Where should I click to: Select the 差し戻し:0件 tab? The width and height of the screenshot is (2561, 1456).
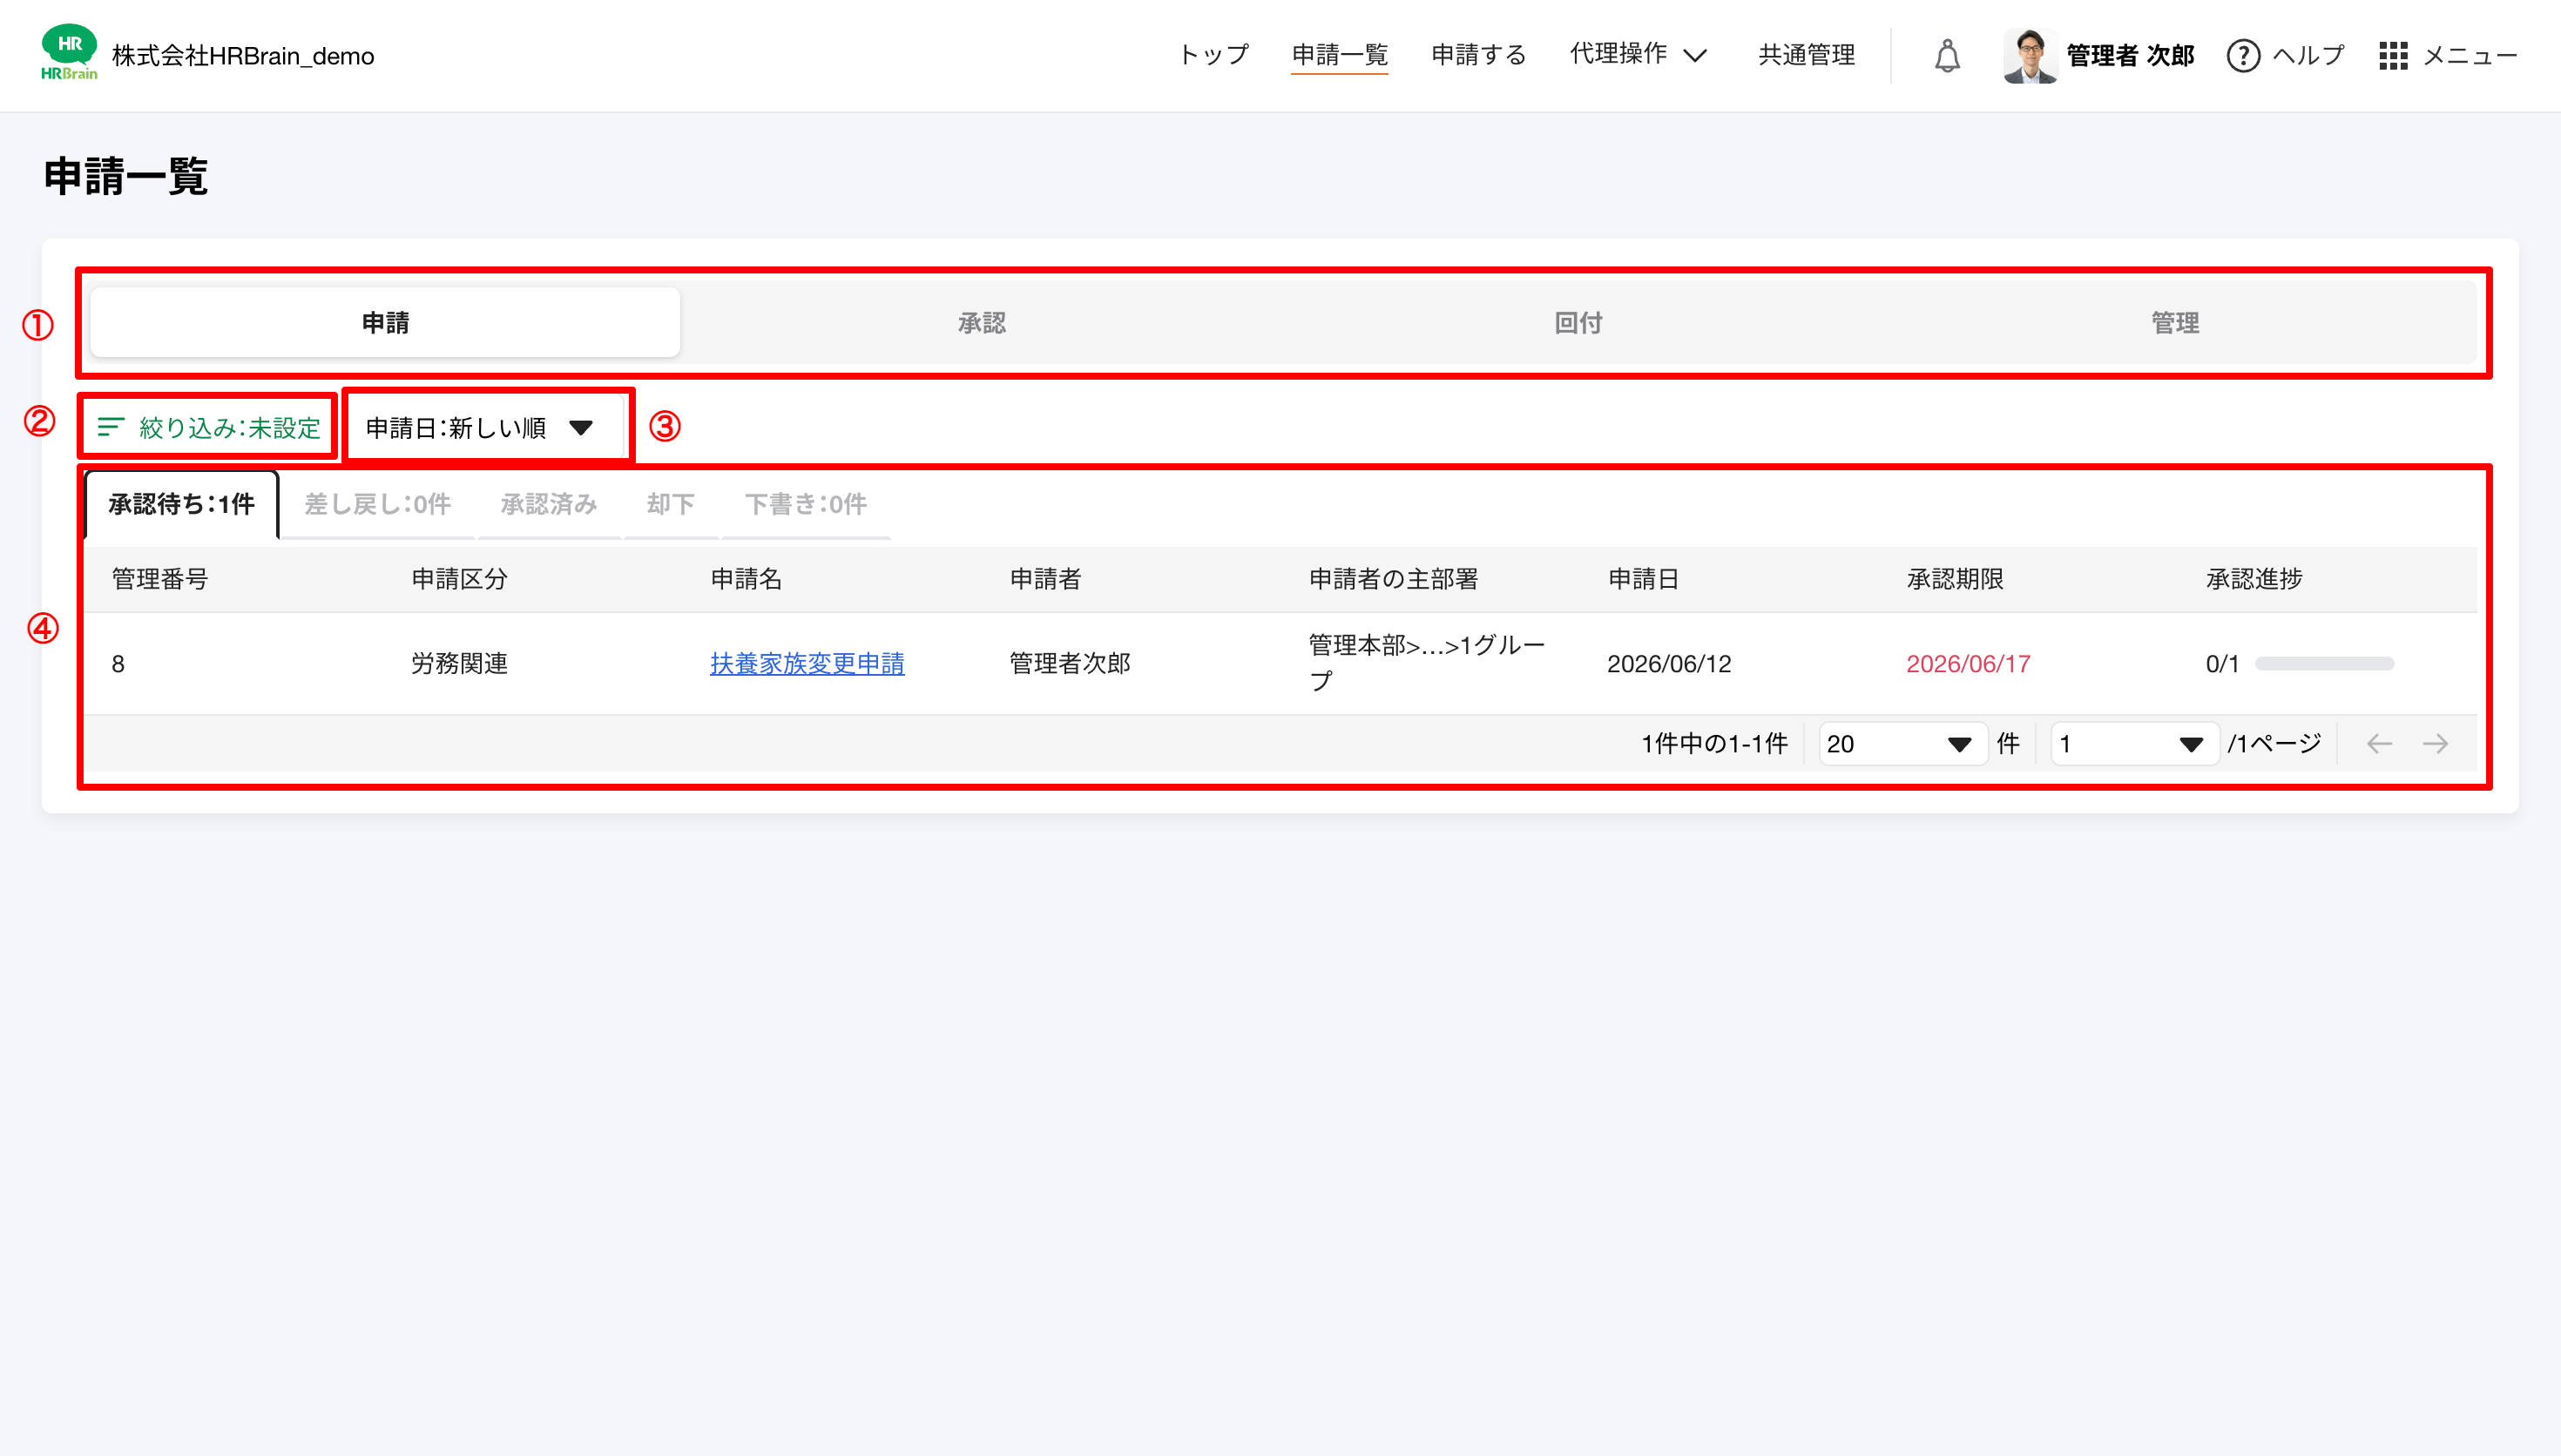pyautogui.click(x=377, y=504)
